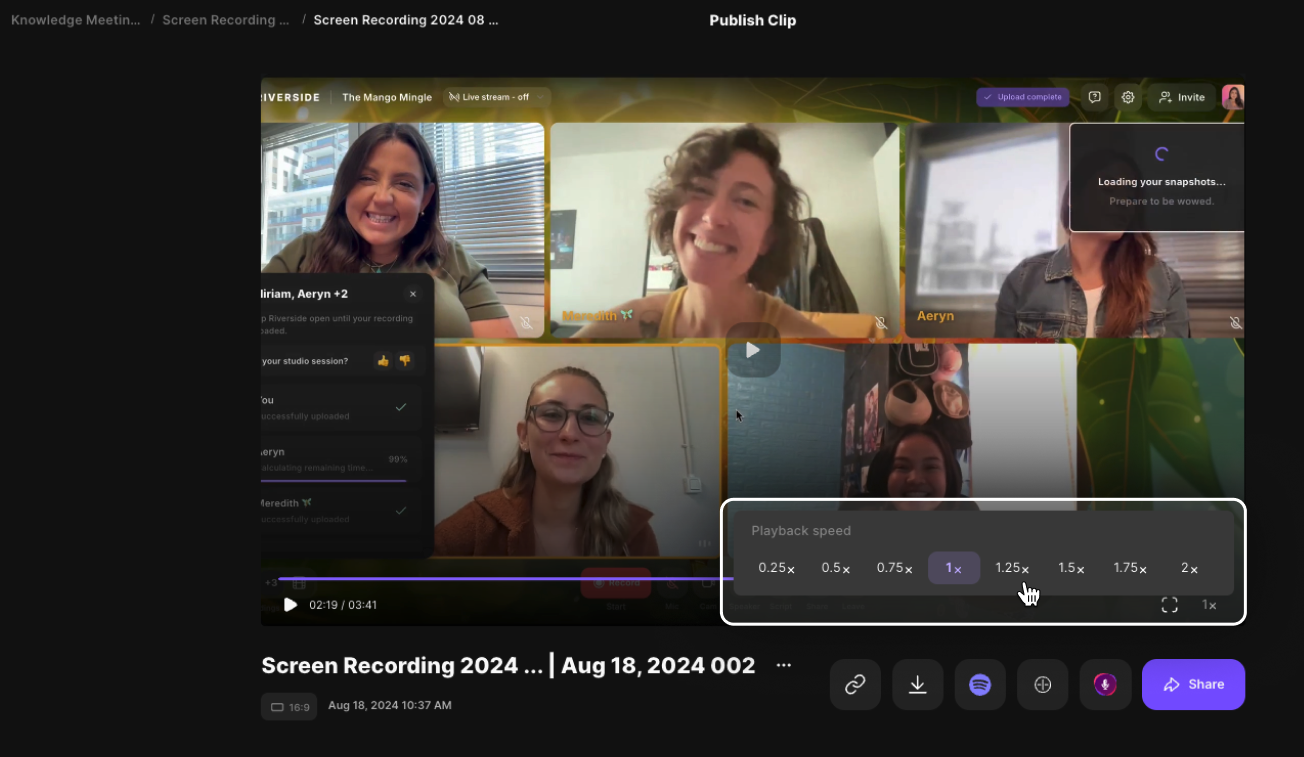Click the 16:9 aspect ratio badge

289,707
